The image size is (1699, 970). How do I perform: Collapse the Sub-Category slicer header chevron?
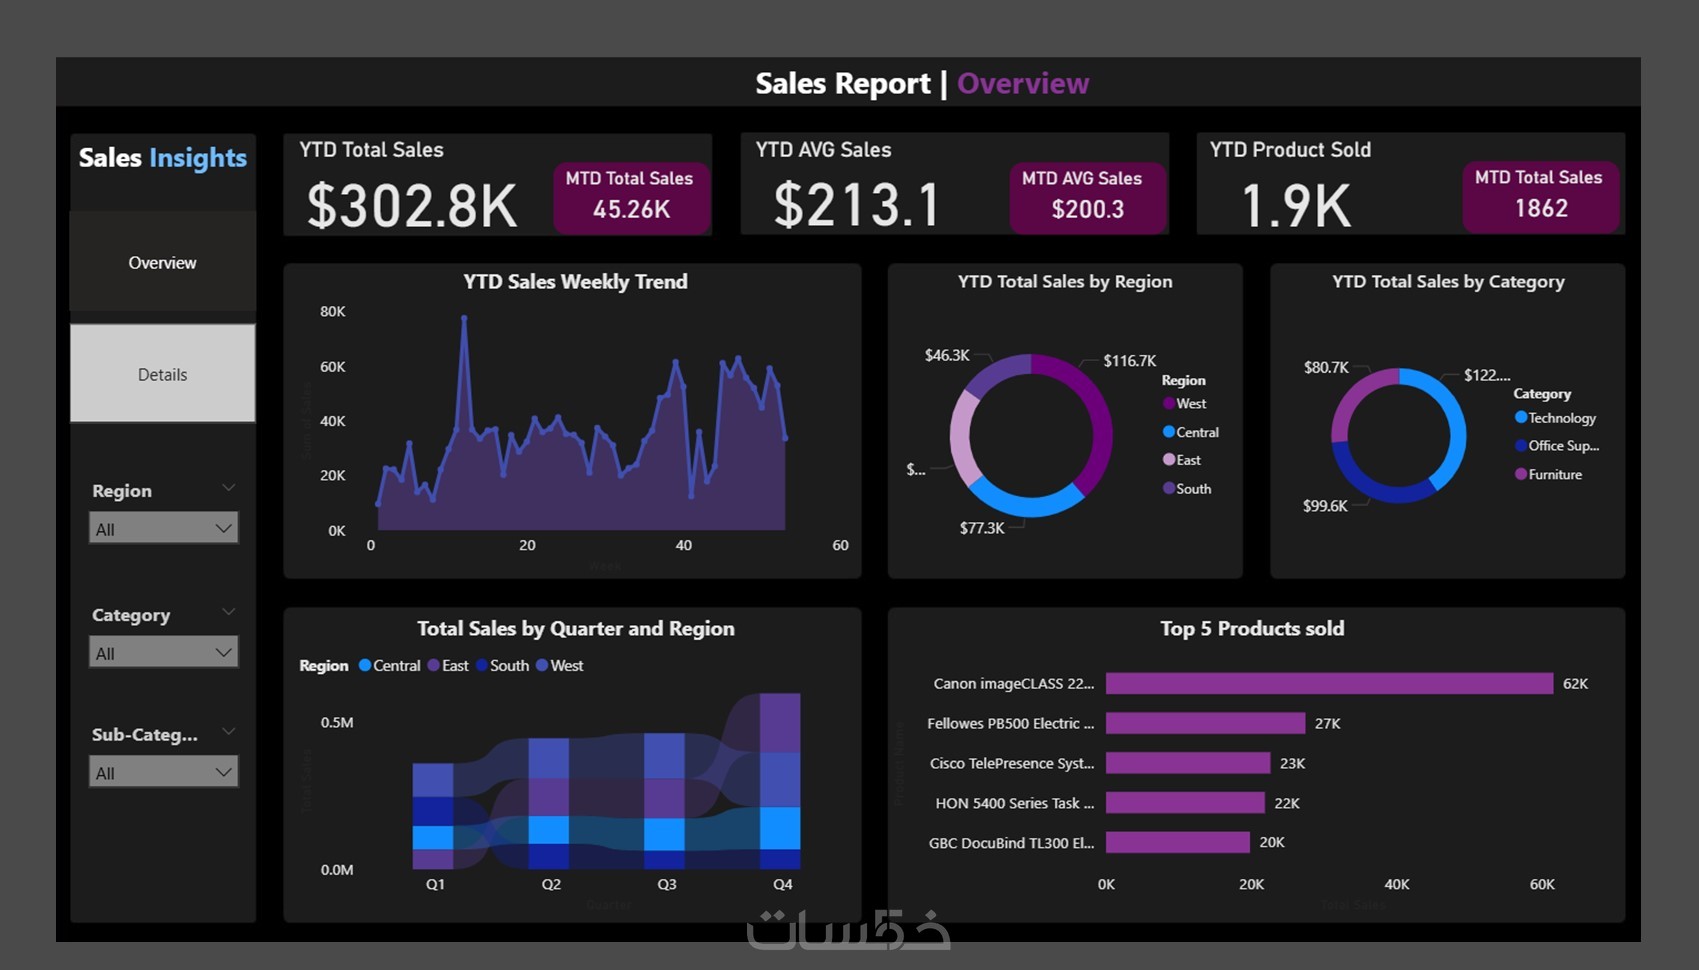[229, 732]
